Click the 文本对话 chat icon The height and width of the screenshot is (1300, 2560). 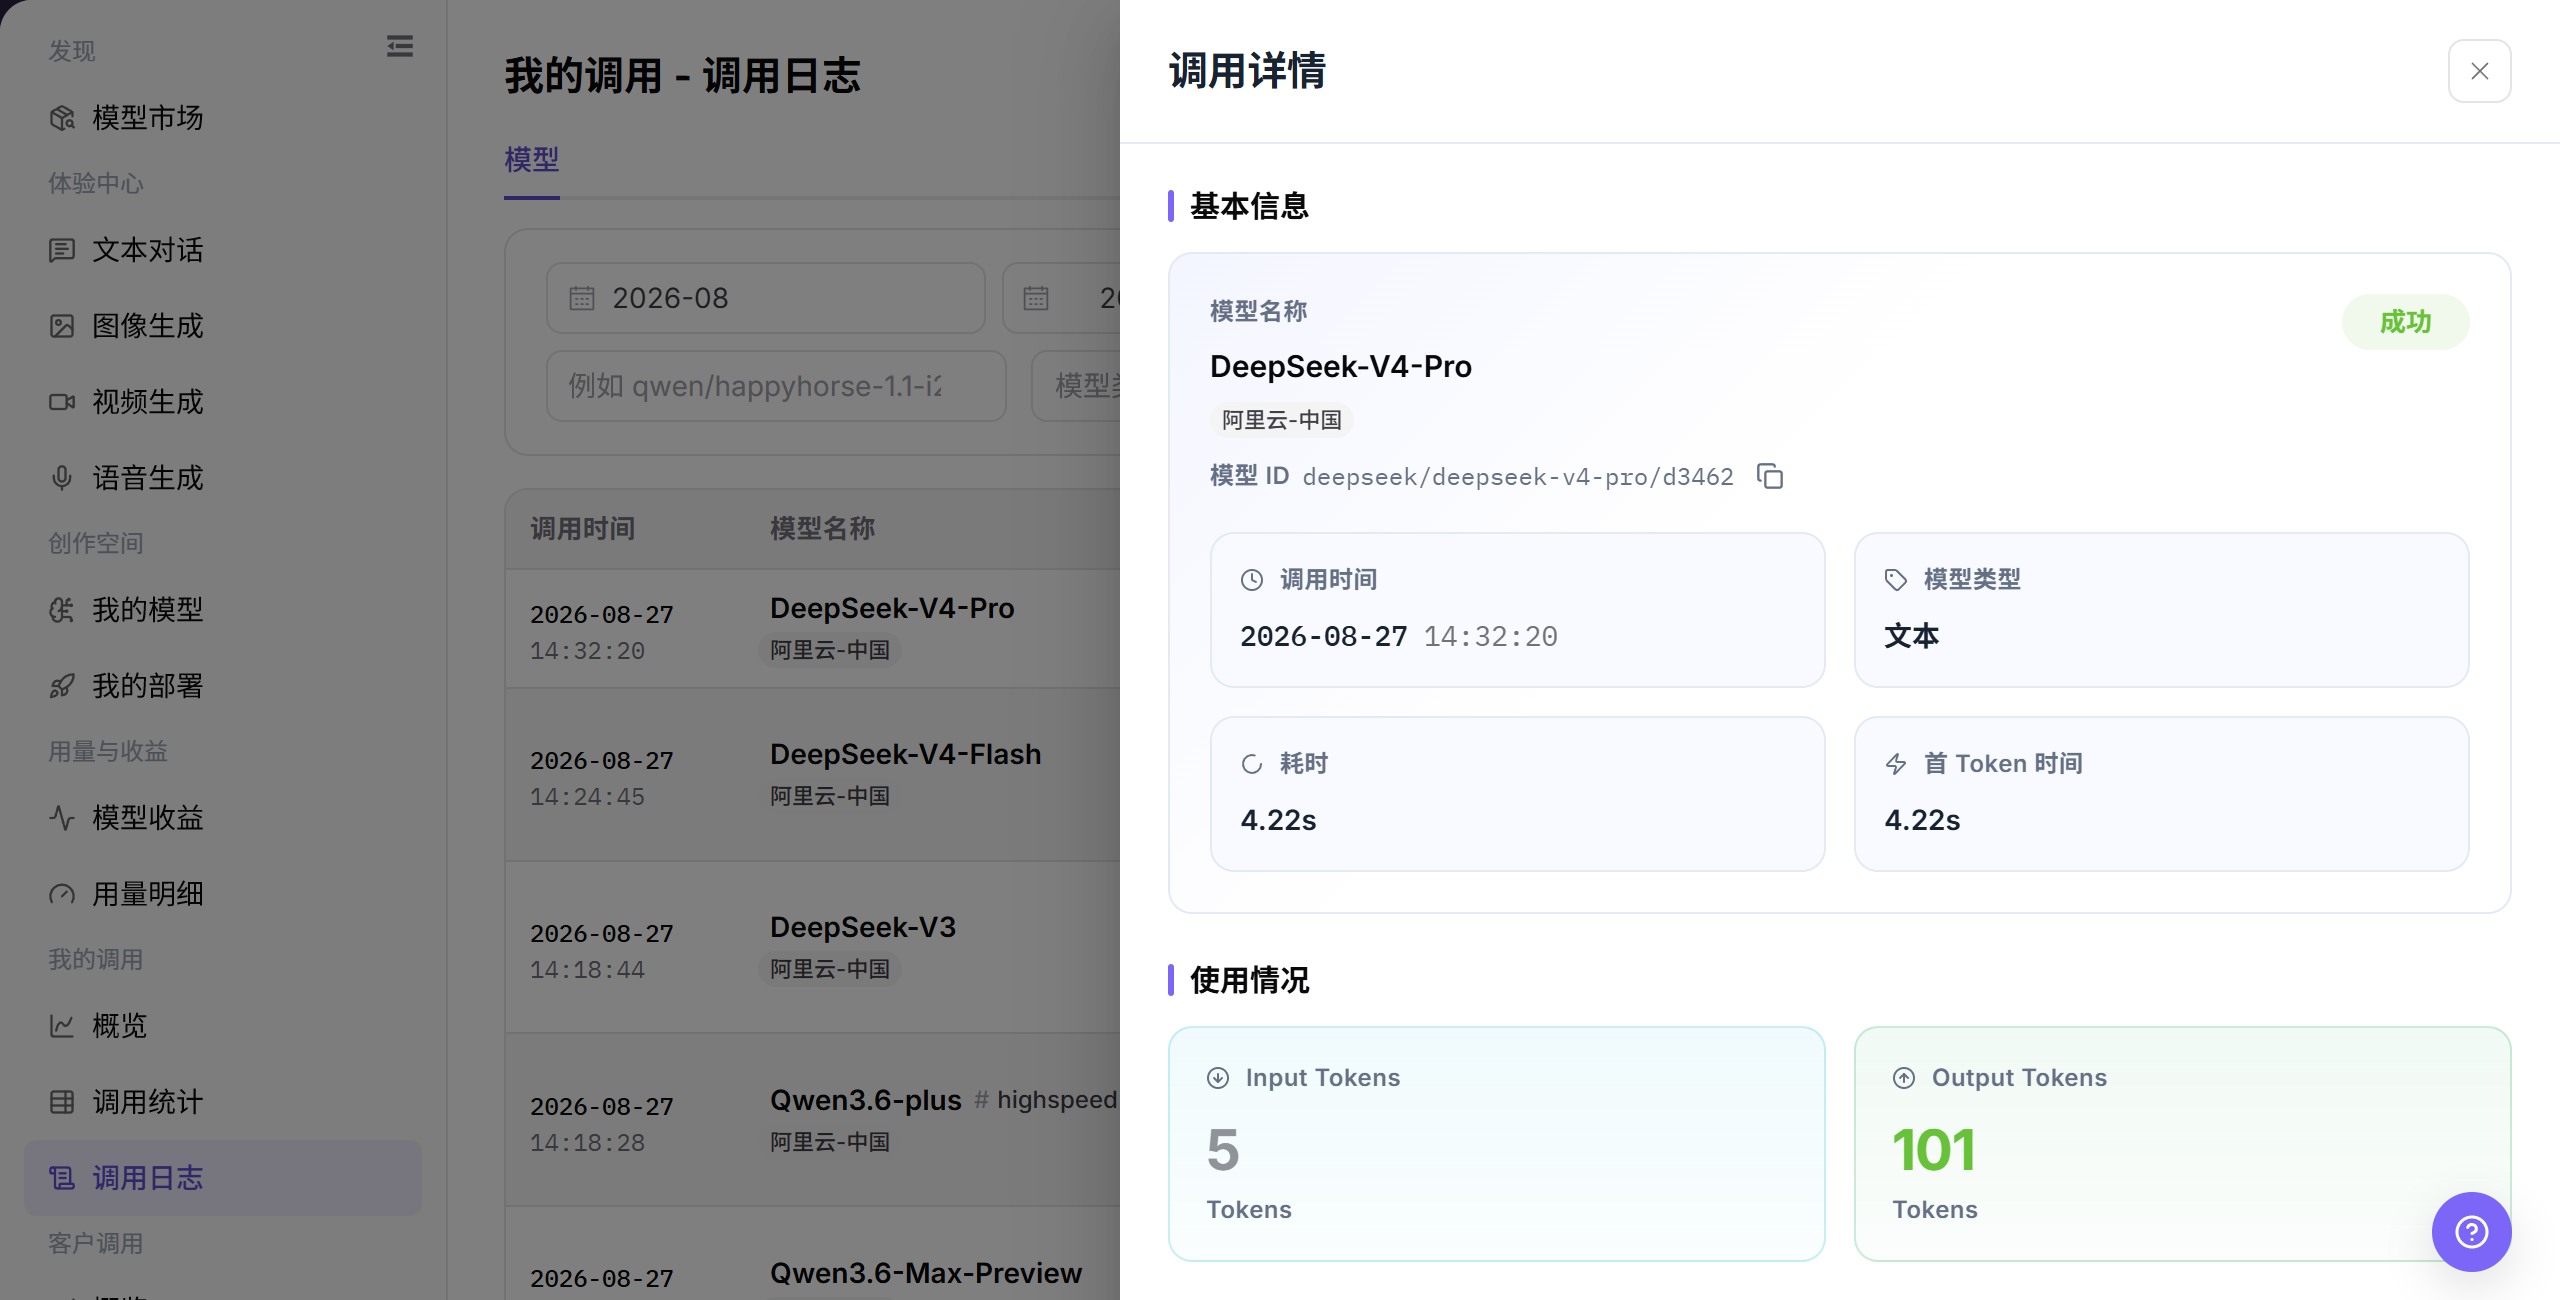(x=62, y=250)
